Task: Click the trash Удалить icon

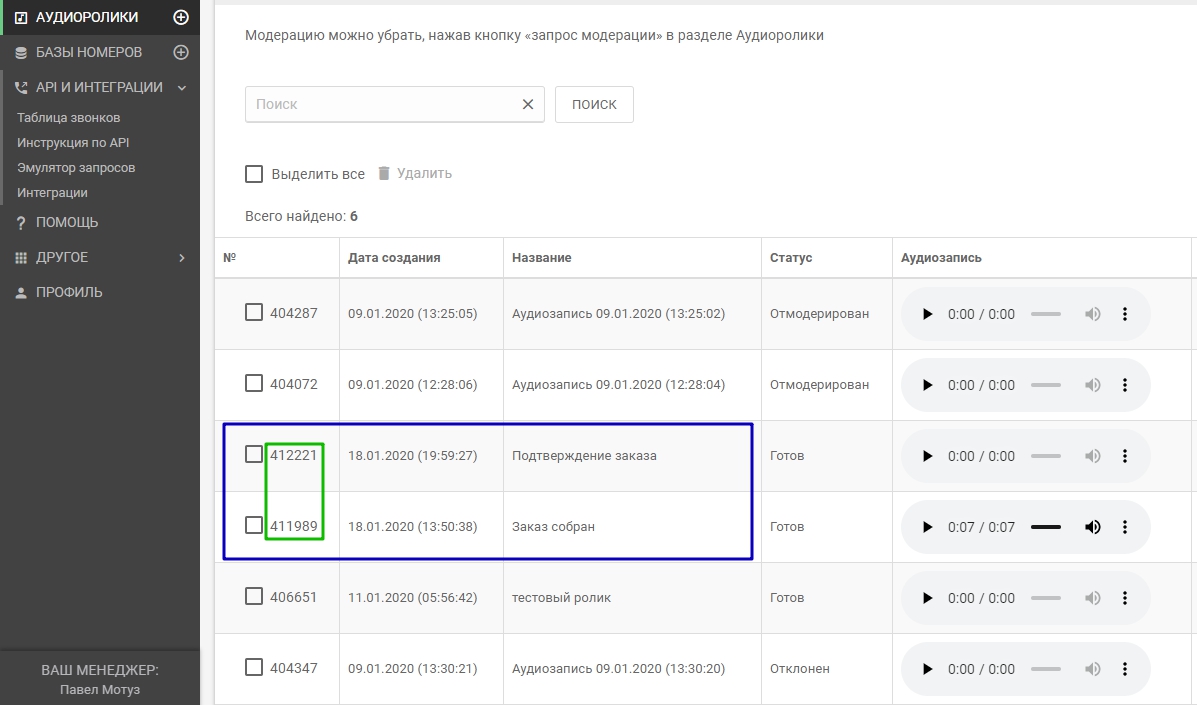Action: 384,173
